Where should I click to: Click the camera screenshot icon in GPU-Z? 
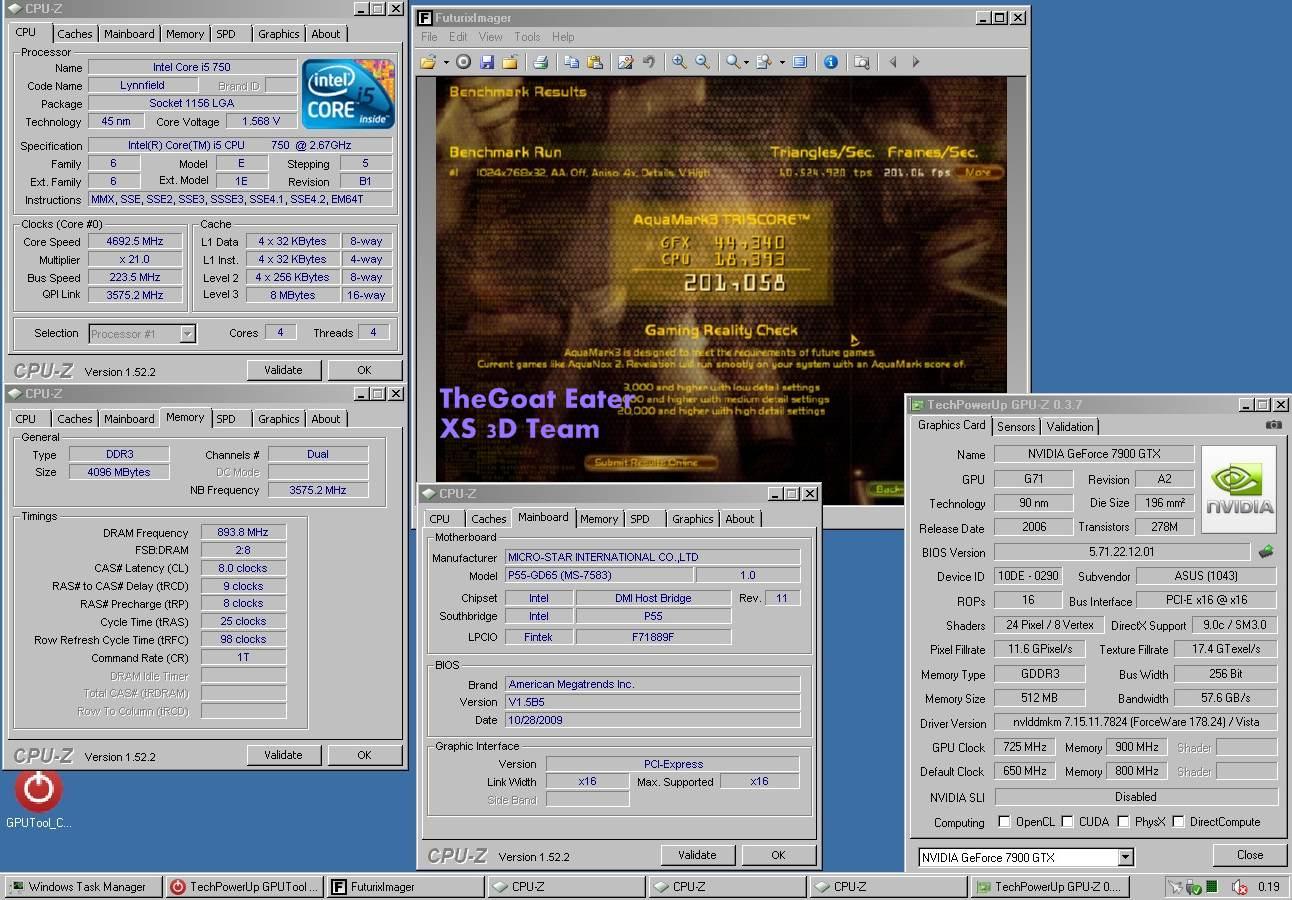pos(1273,425)
